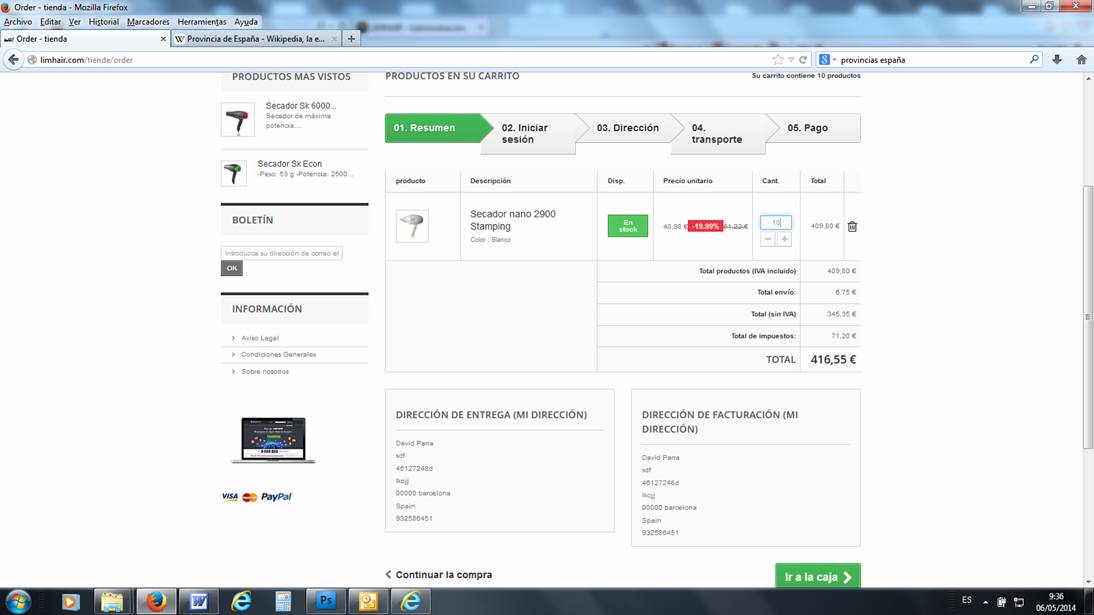The width and height of the screenshot is (1094, 615).
Task: Click the PayPal payment logo
Action: click(276, 497)
